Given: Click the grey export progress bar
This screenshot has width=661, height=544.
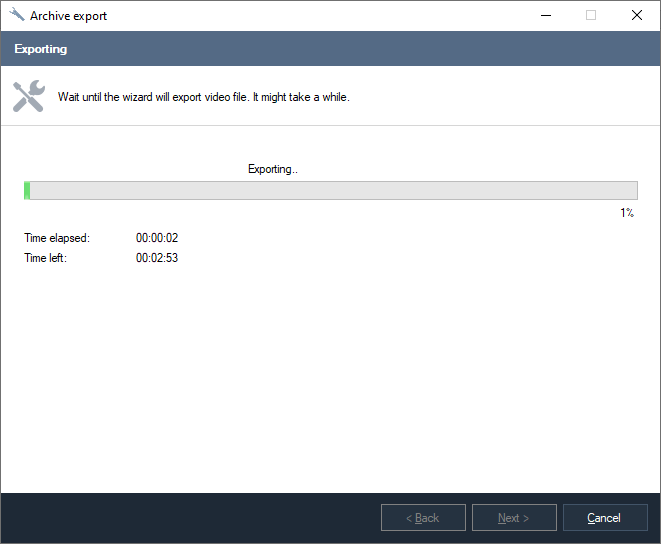Looking at the screenshot, I should click(x=330, y=191).
